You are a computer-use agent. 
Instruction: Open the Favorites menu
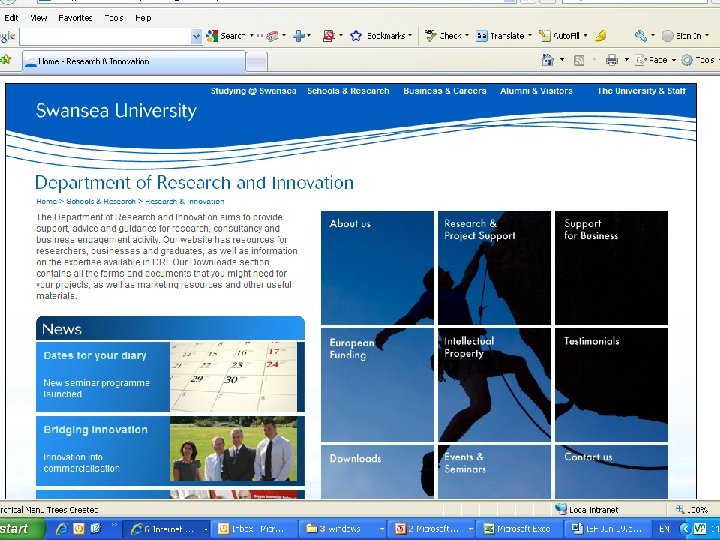point(75,18)
